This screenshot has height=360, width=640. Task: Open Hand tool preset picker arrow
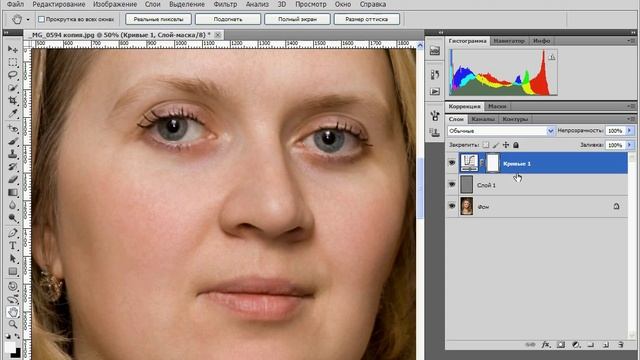[28, 19]
